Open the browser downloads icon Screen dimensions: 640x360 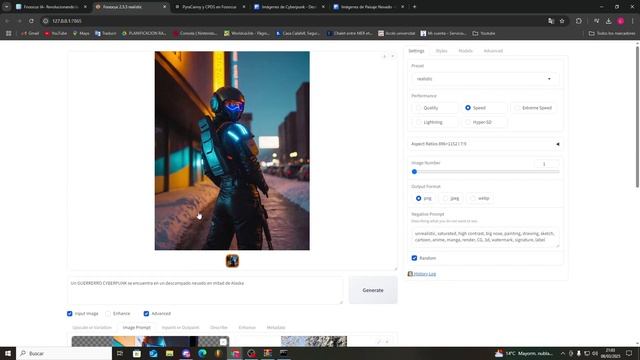(609, 21)
